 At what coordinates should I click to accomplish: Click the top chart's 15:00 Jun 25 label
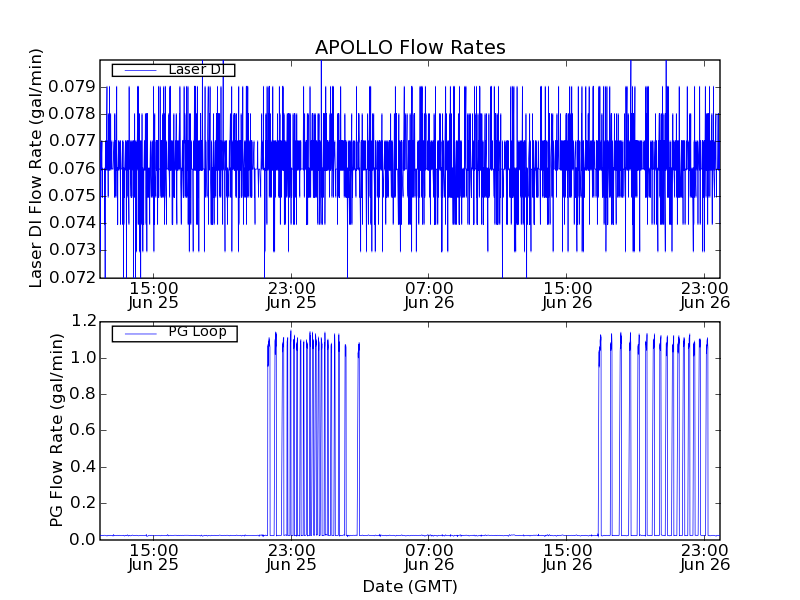coord(153,295)
